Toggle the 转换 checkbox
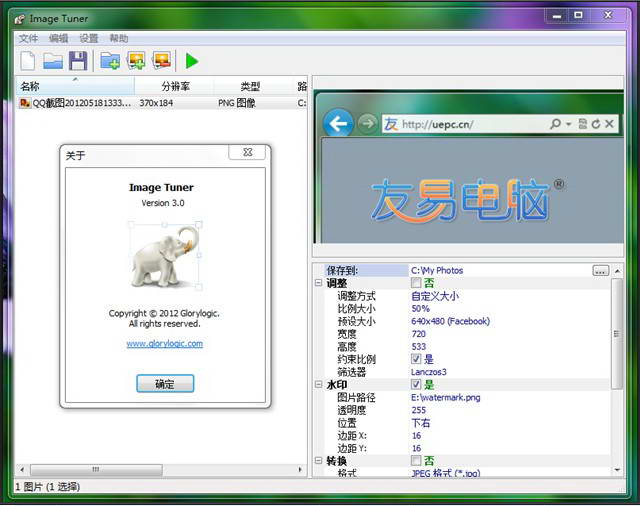Screen dimensions: 640x506 coord(416,461)
